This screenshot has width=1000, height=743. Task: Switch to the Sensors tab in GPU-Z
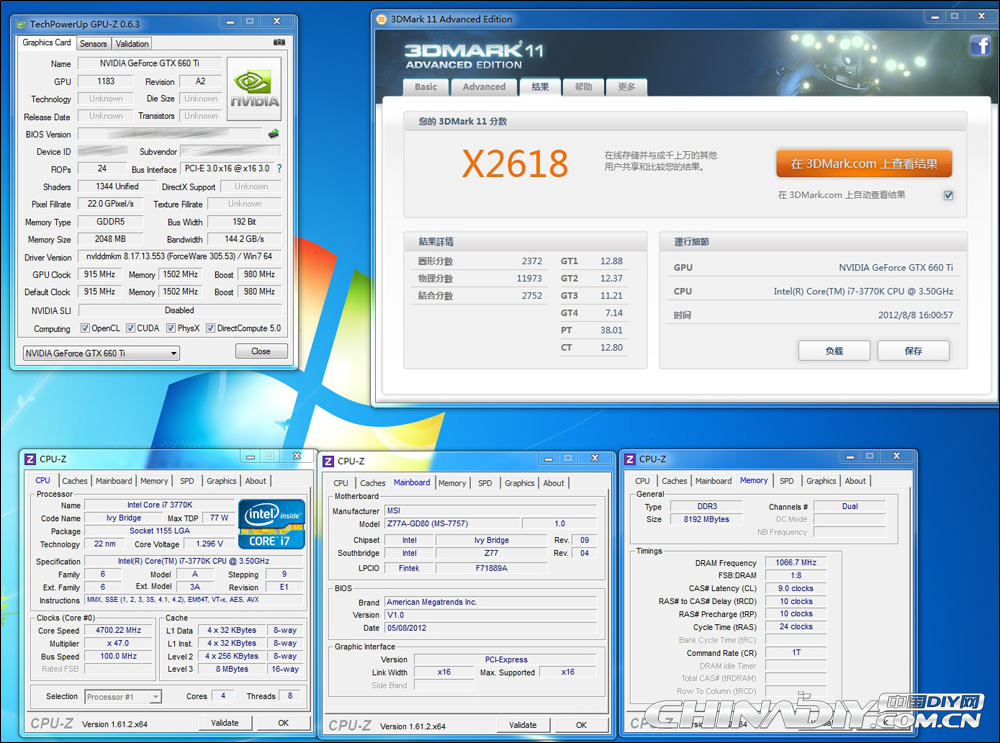pos(93,43)
